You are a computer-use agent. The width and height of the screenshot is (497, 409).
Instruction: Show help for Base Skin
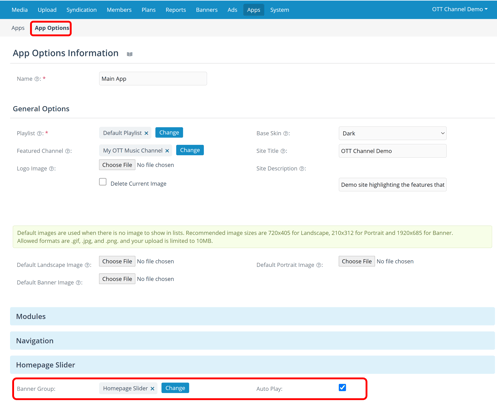pos(286,133)
